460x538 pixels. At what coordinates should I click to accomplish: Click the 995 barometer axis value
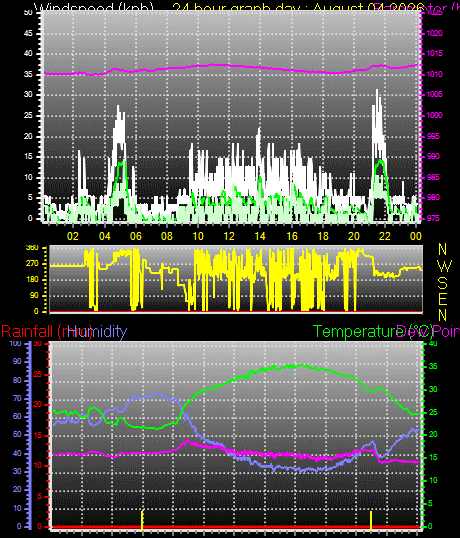point(433,136)
